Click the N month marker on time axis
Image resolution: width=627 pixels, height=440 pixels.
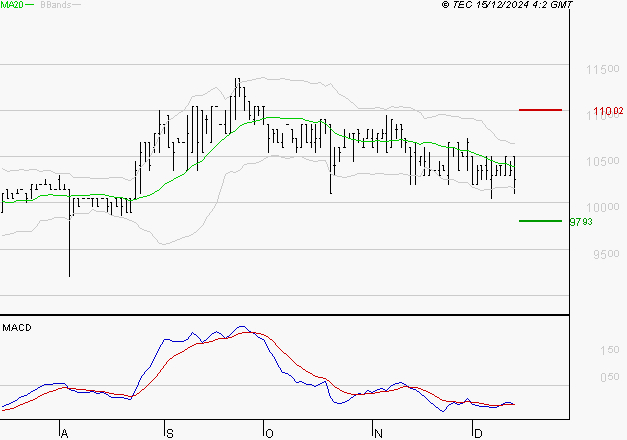pyautogui.click(x=378, y=433)
